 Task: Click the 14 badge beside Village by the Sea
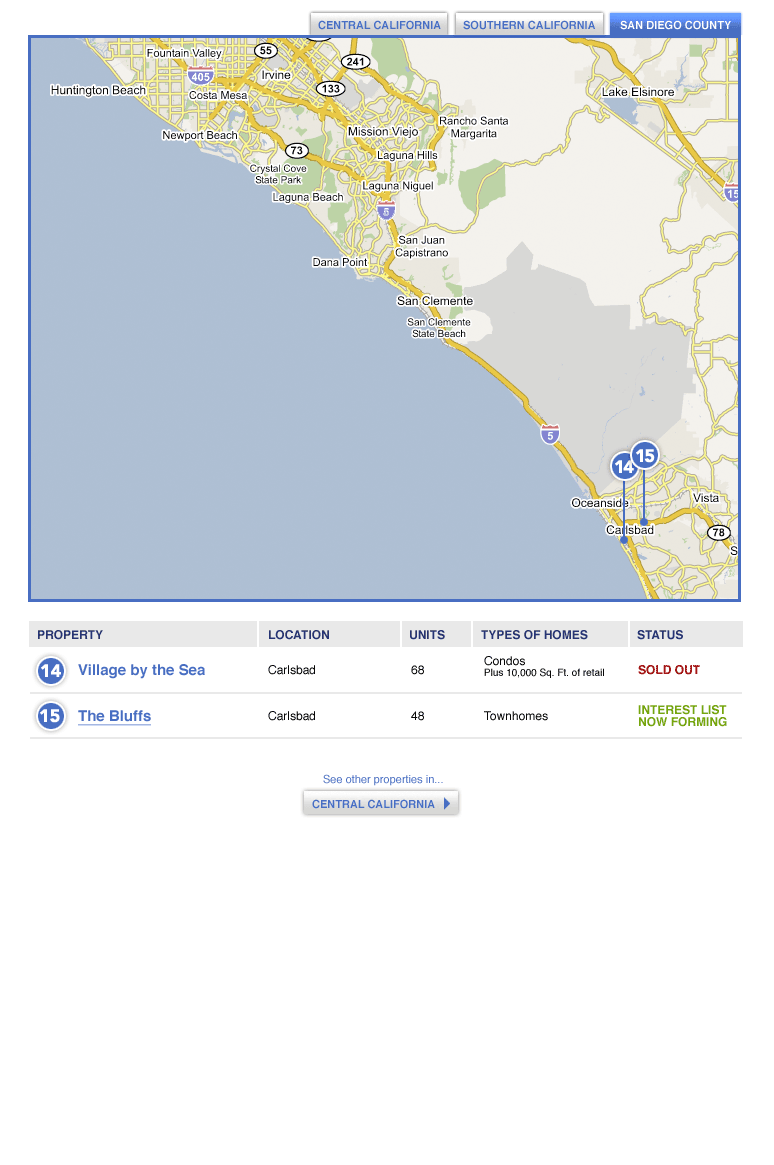tap(51, 670)
